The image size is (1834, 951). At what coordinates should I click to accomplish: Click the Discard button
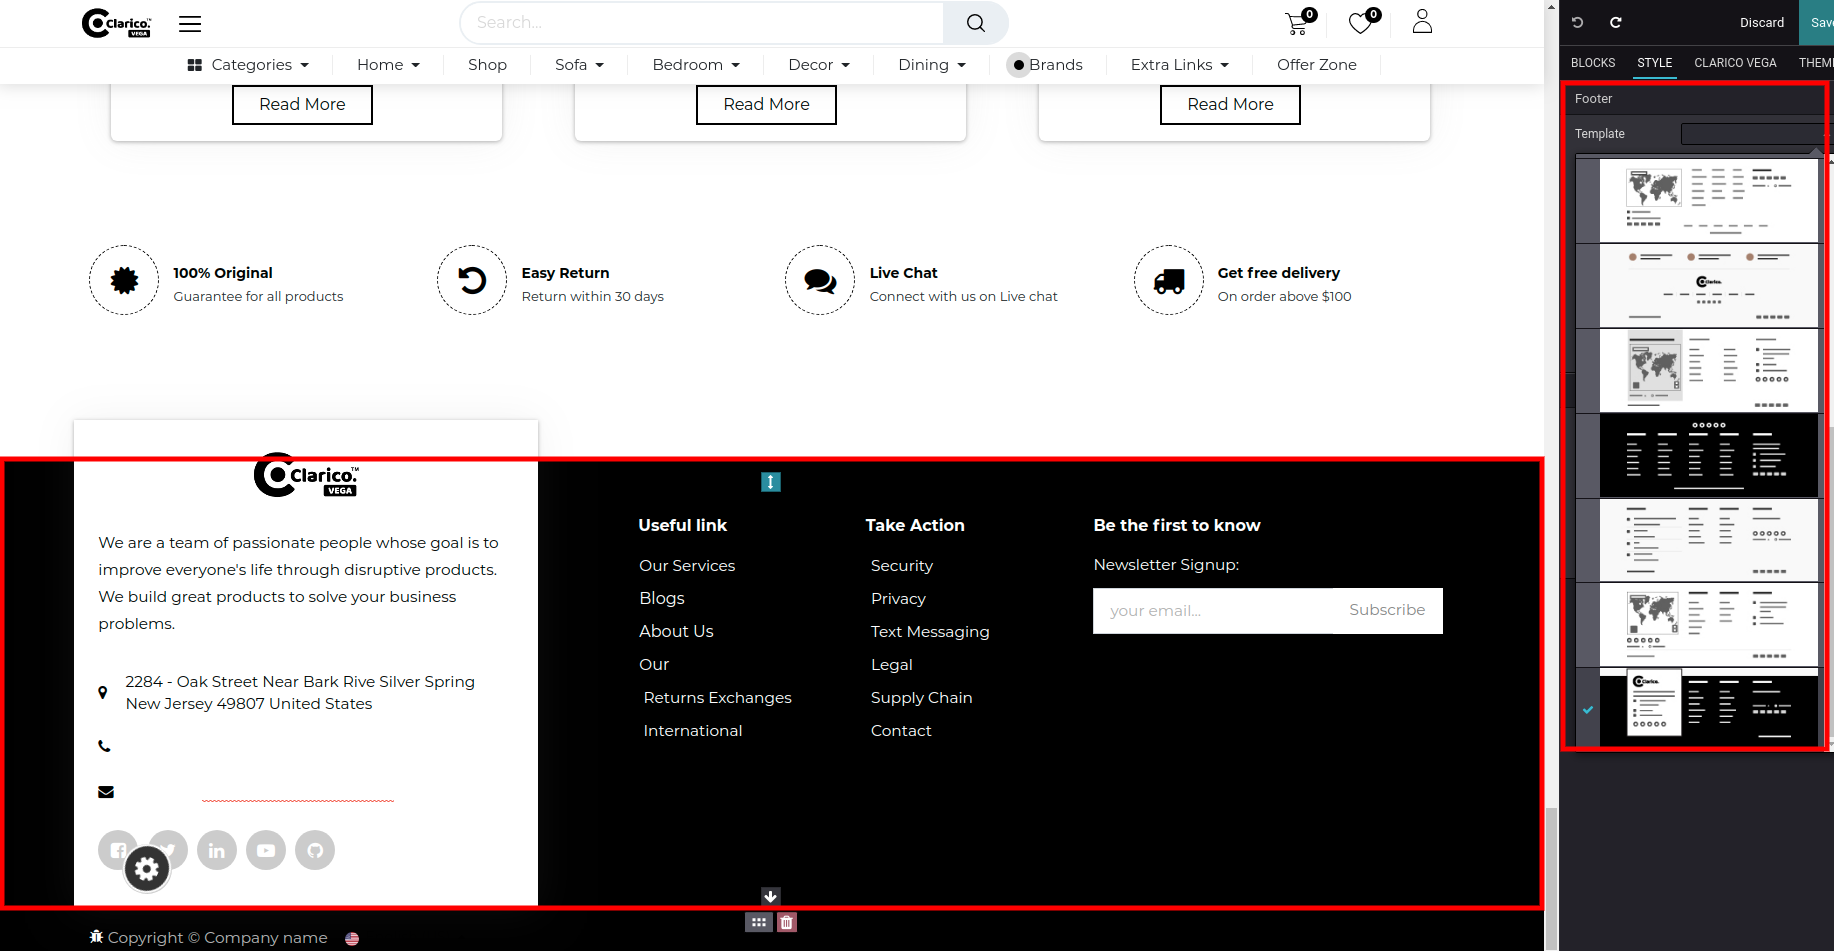(1761, 22)
